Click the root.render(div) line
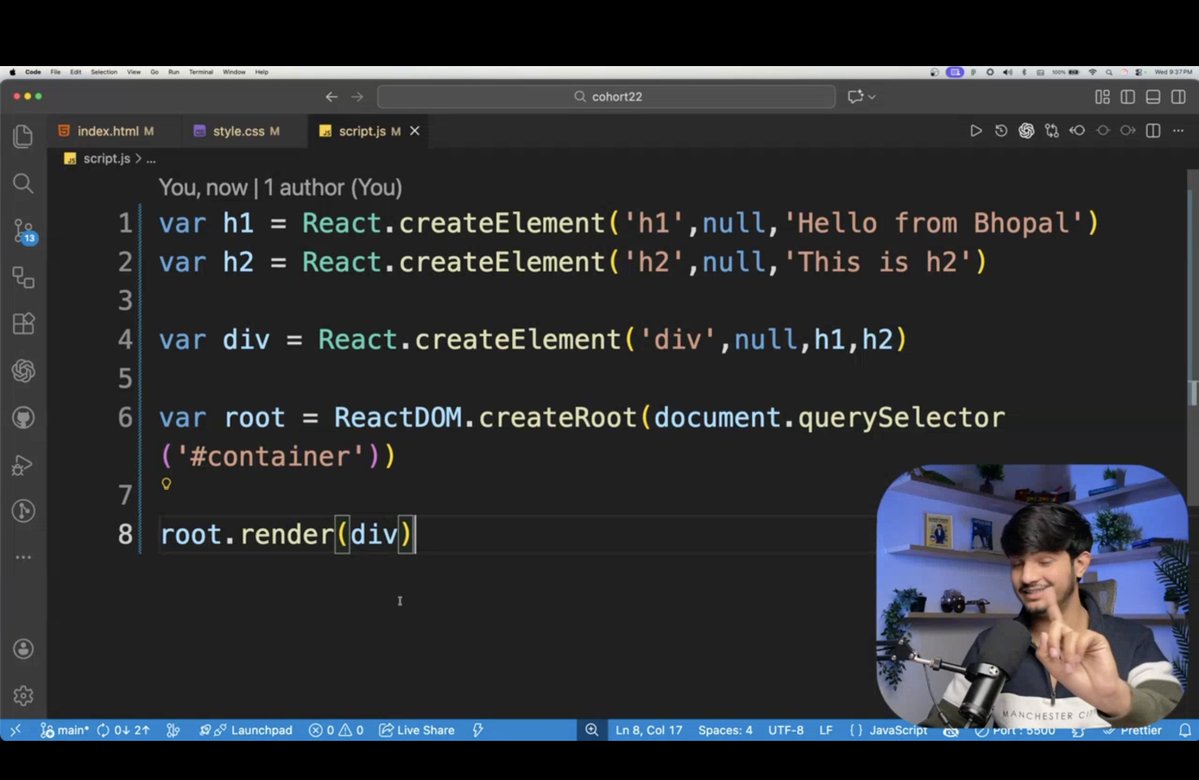The image size is (1199, 780). point(286,534)
